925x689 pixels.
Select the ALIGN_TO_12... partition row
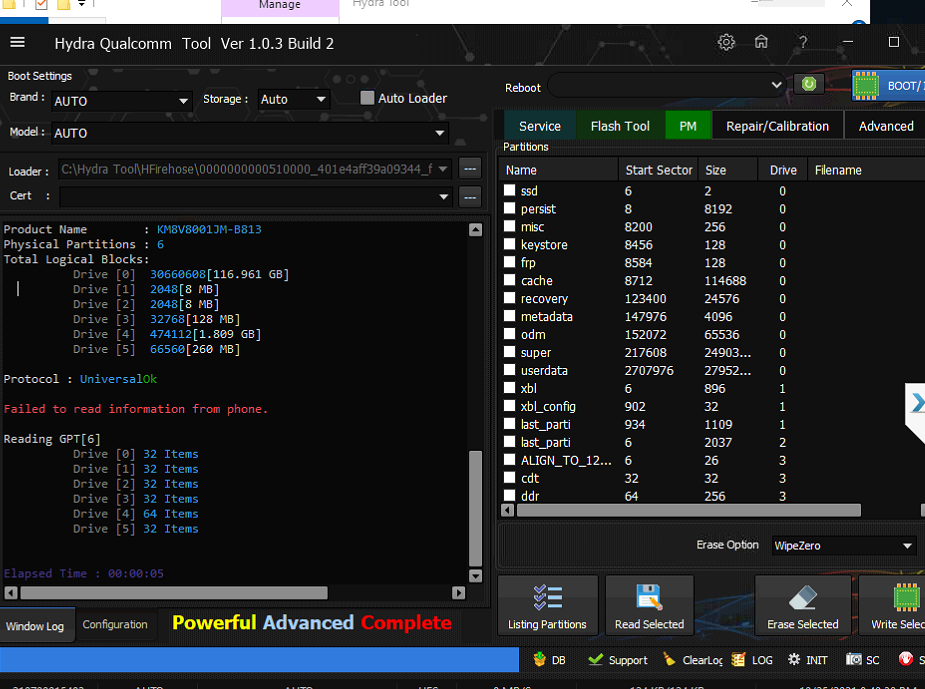click(x=713, y=460)
